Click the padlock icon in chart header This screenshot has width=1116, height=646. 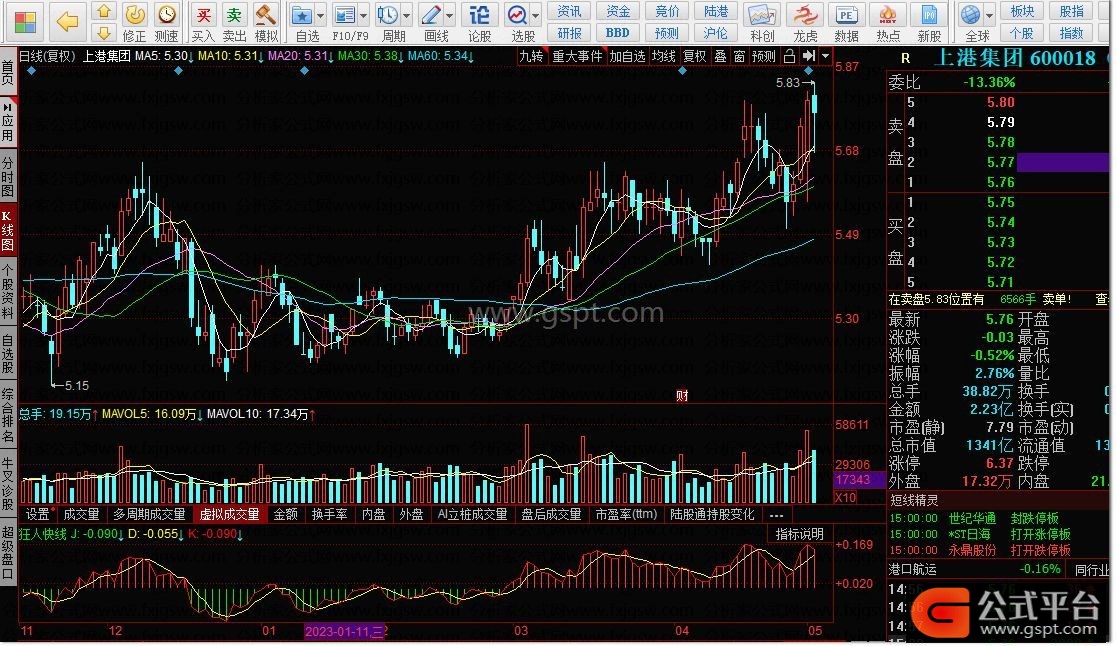[x=789, y=56]
